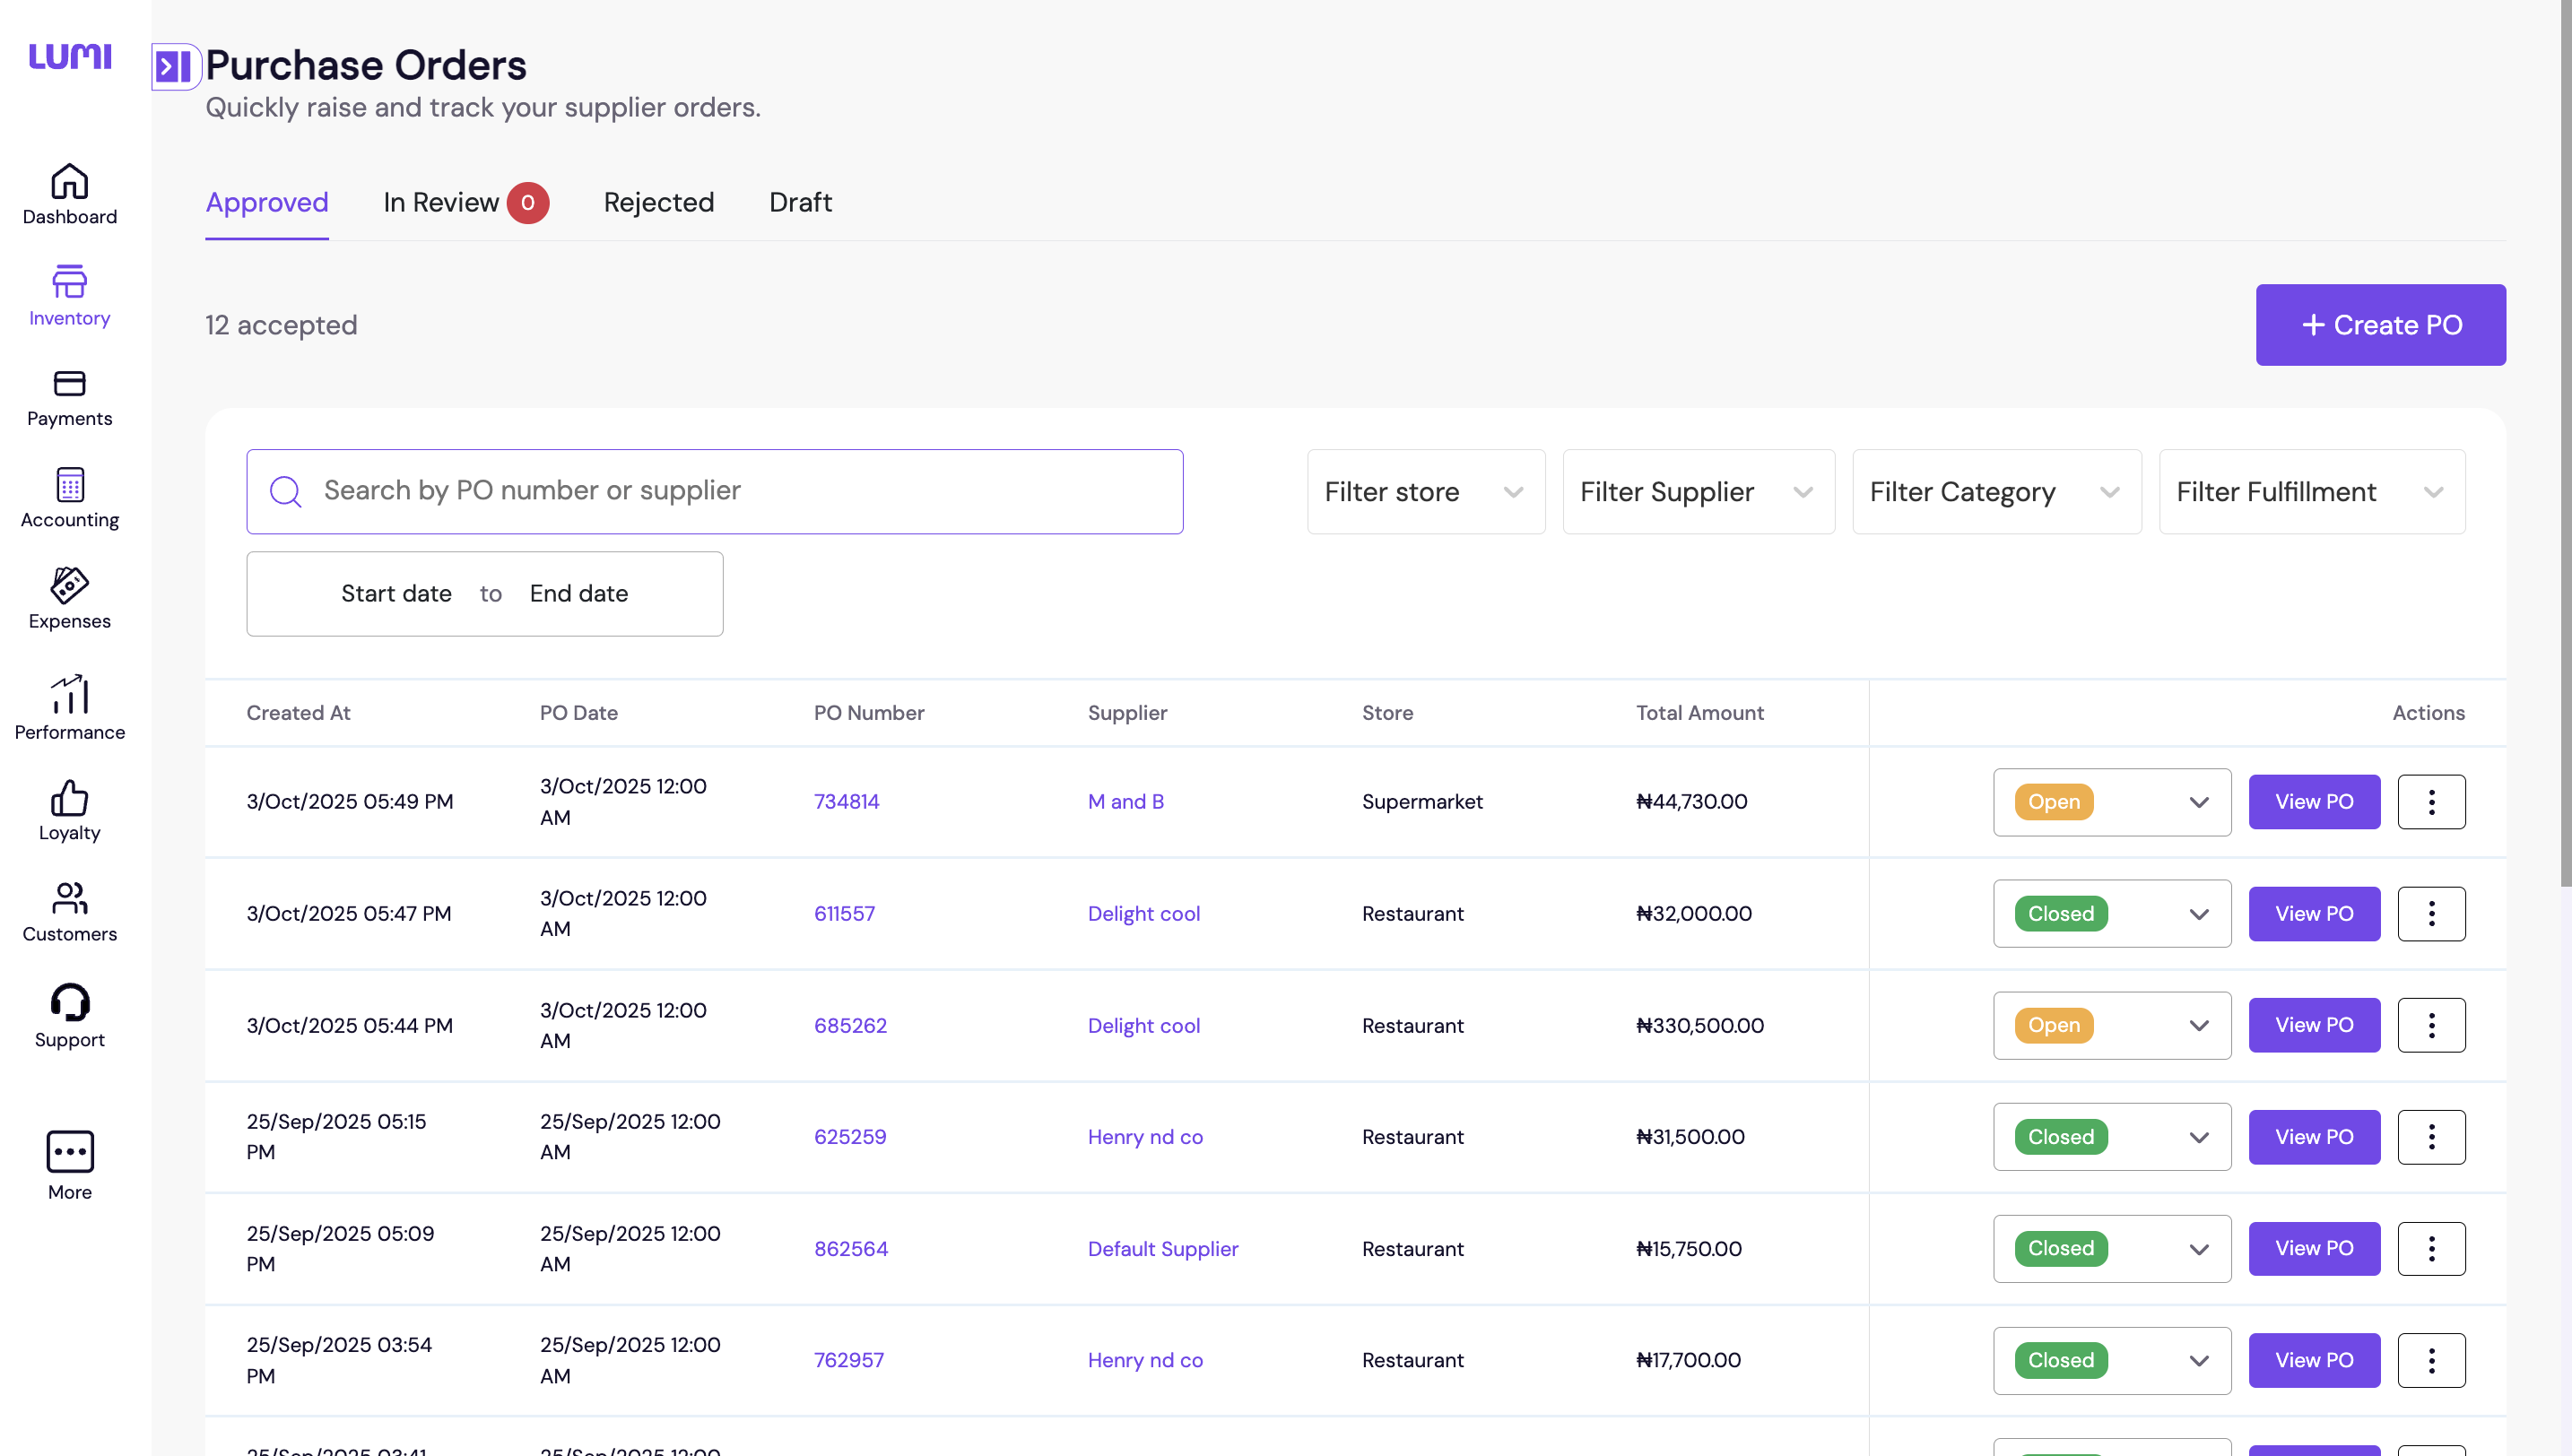Image resolution: width=2572 pixels, height=1456 pixels.
Task: Open the More menu in sidebar
Action: [69, 1164]
